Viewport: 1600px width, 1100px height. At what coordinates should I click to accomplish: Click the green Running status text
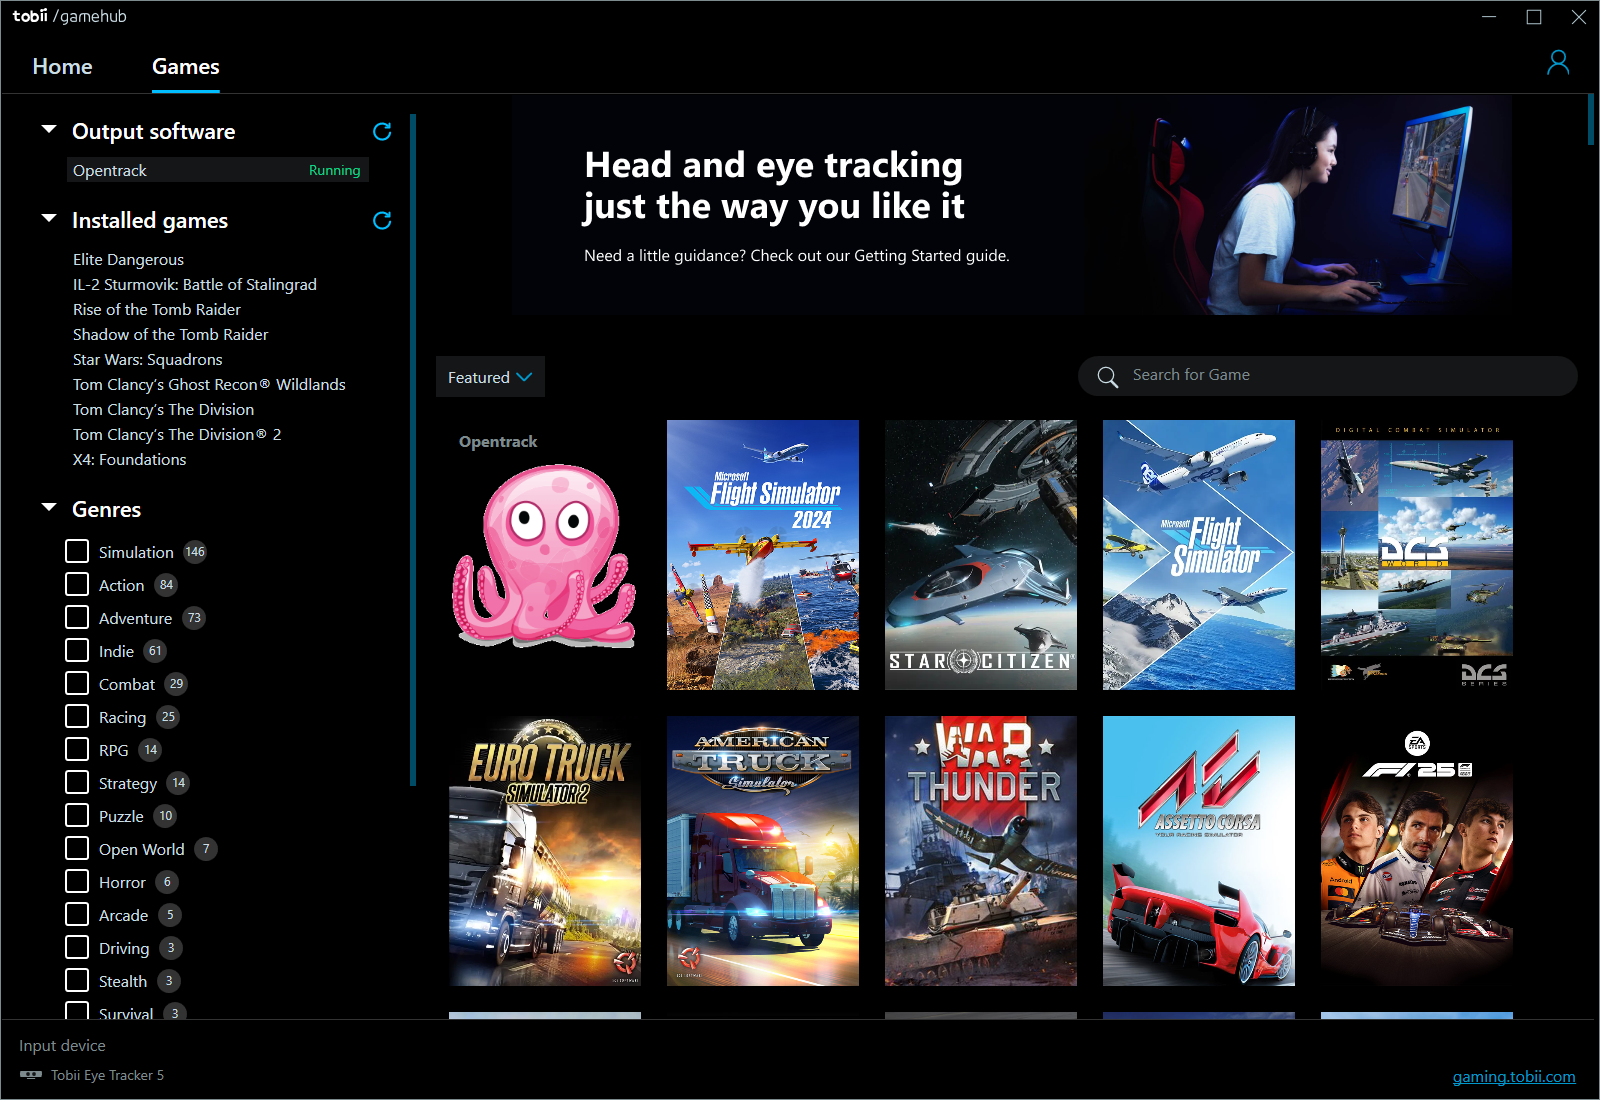click(x=335, y=170)
